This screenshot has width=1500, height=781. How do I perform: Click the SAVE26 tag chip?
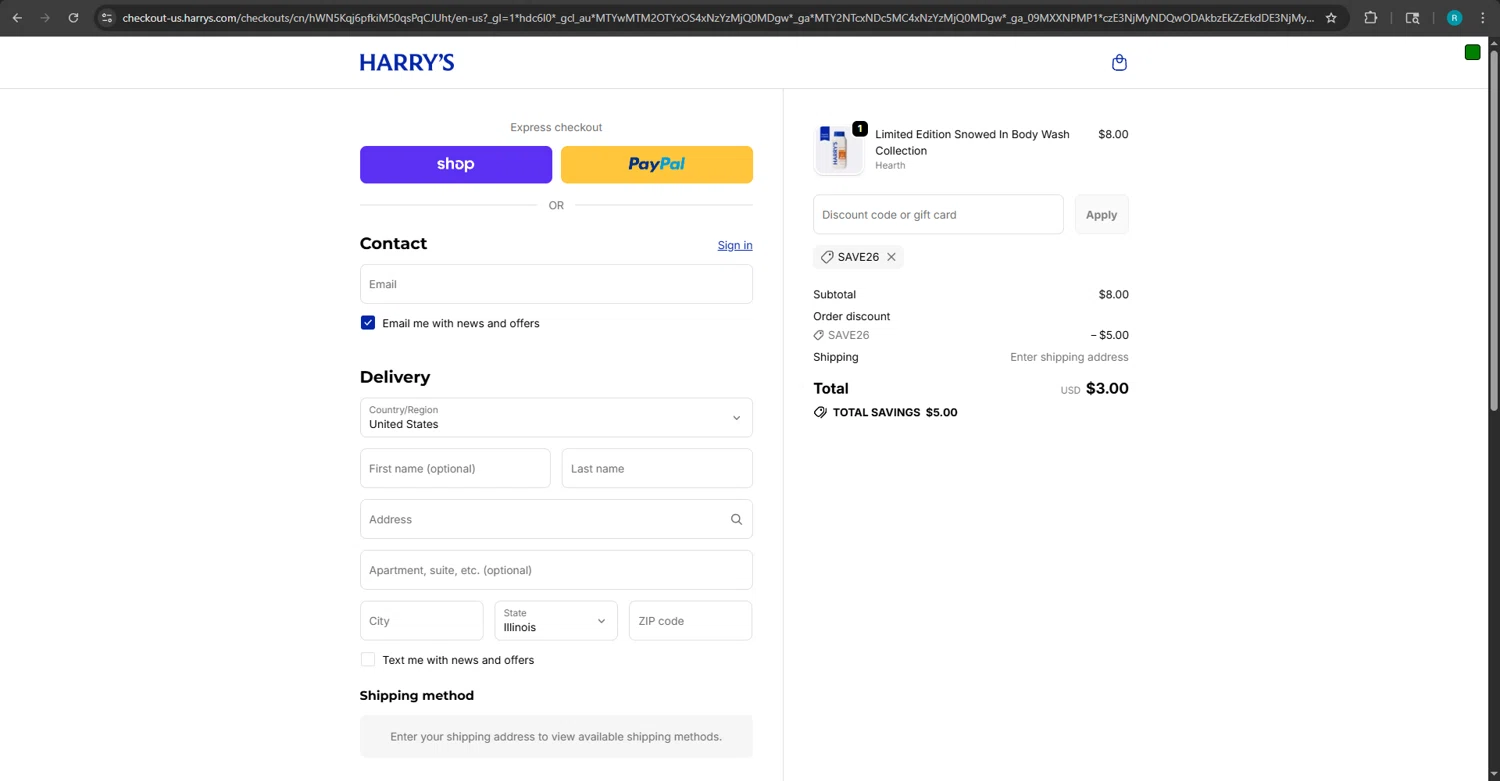tap(858, 257)
